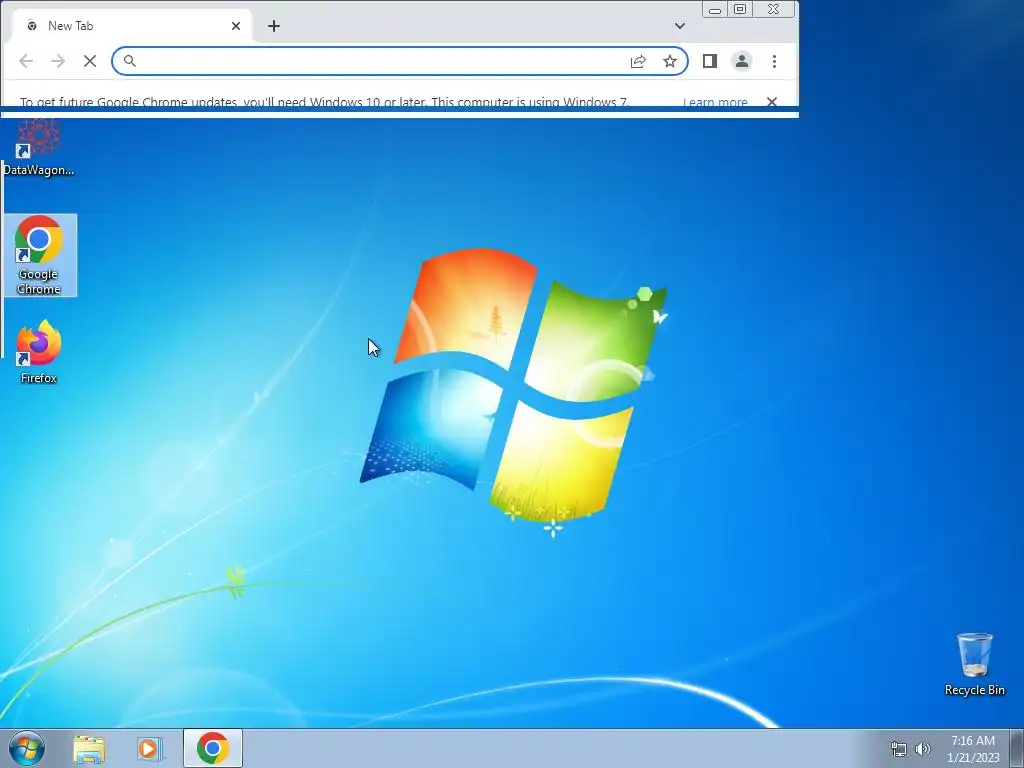Open the volume tray icon
The height and width of the screenshot is (768, 1024).
click(x=923, y=749)
